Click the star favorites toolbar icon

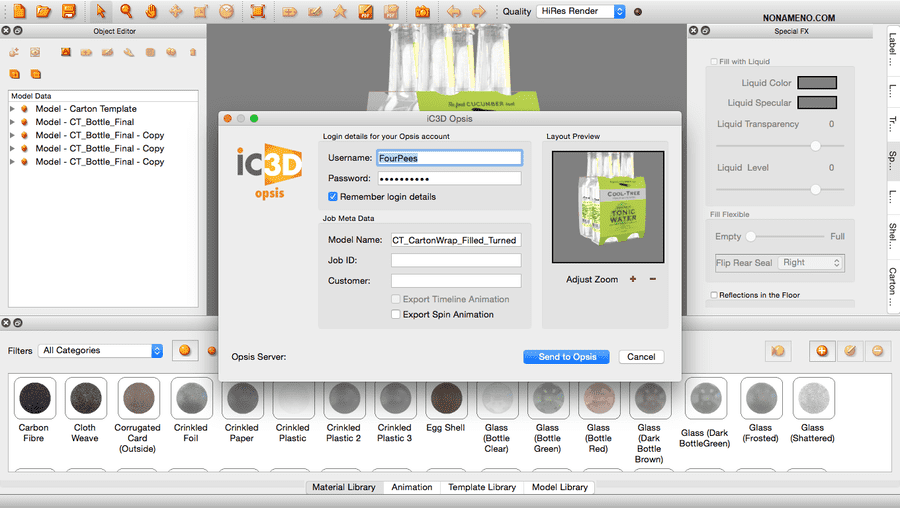pyautogui.click(x=340, y=12)
